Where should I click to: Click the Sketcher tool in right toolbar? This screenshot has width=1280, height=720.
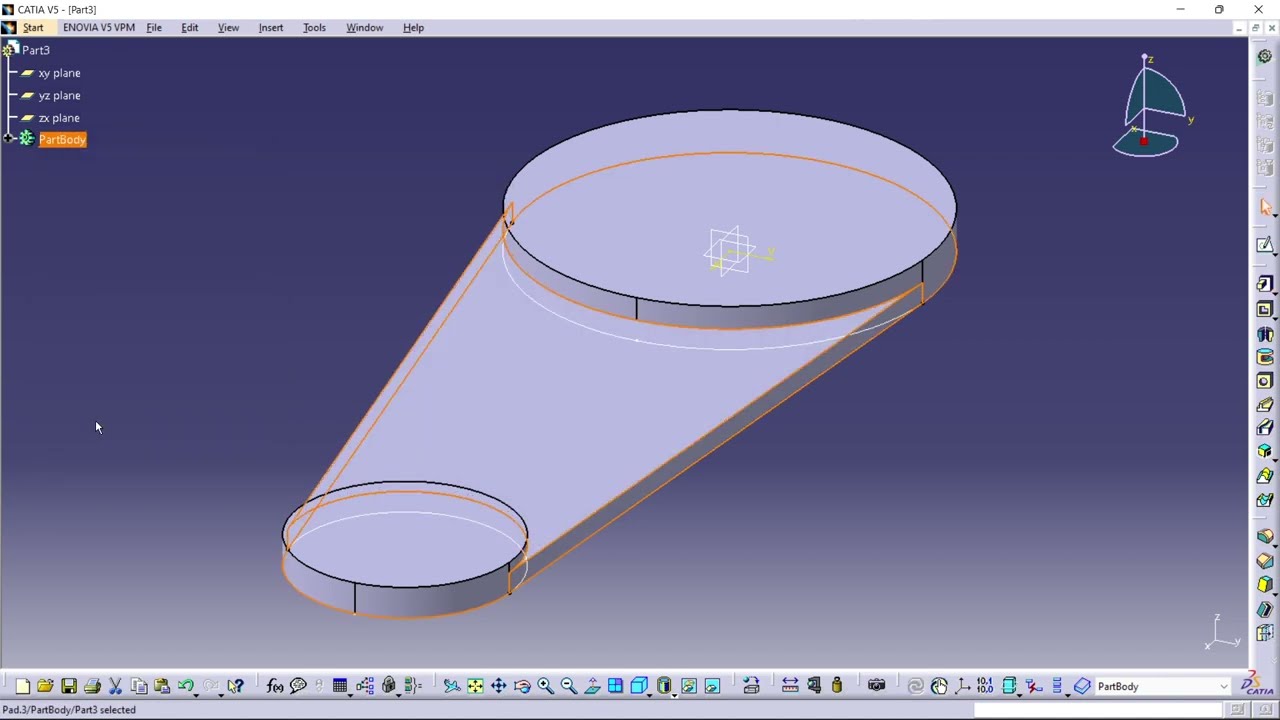point(1265,245)
